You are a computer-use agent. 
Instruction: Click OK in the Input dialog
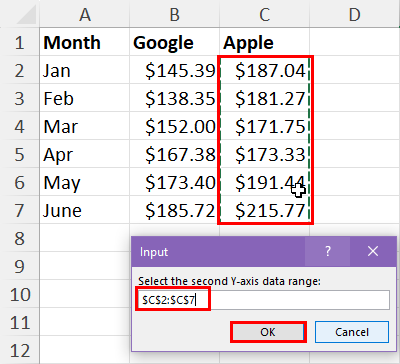tap(268, 332)
